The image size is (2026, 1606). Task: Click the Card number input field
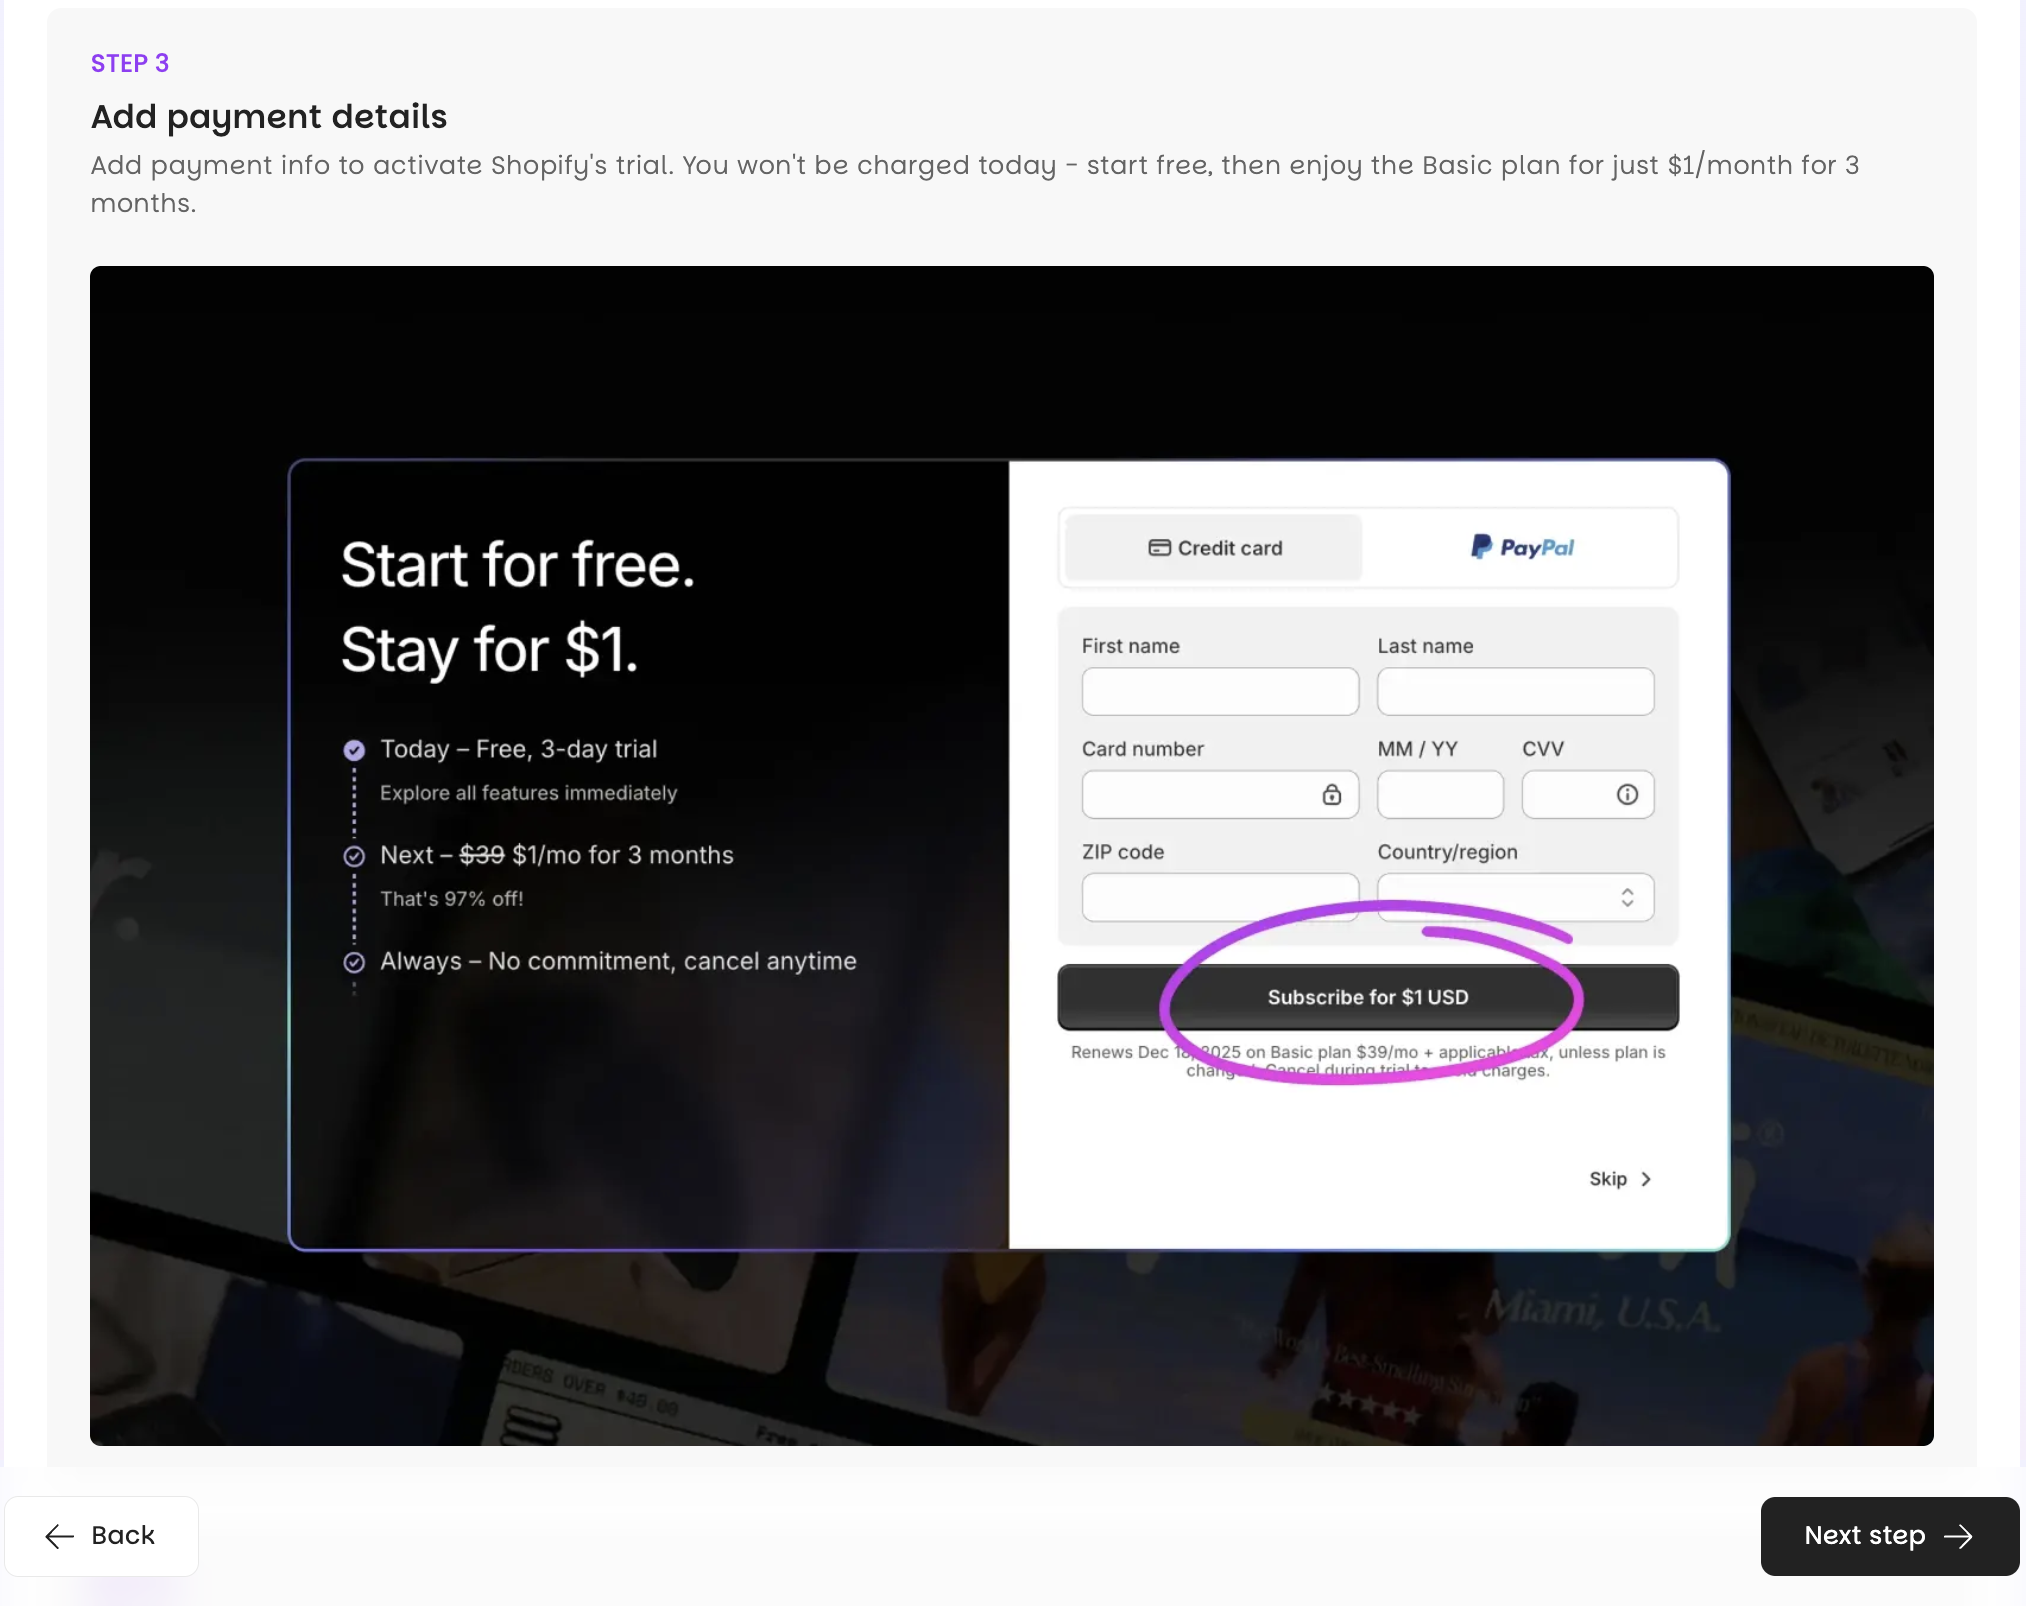(x=1220, y=794)
